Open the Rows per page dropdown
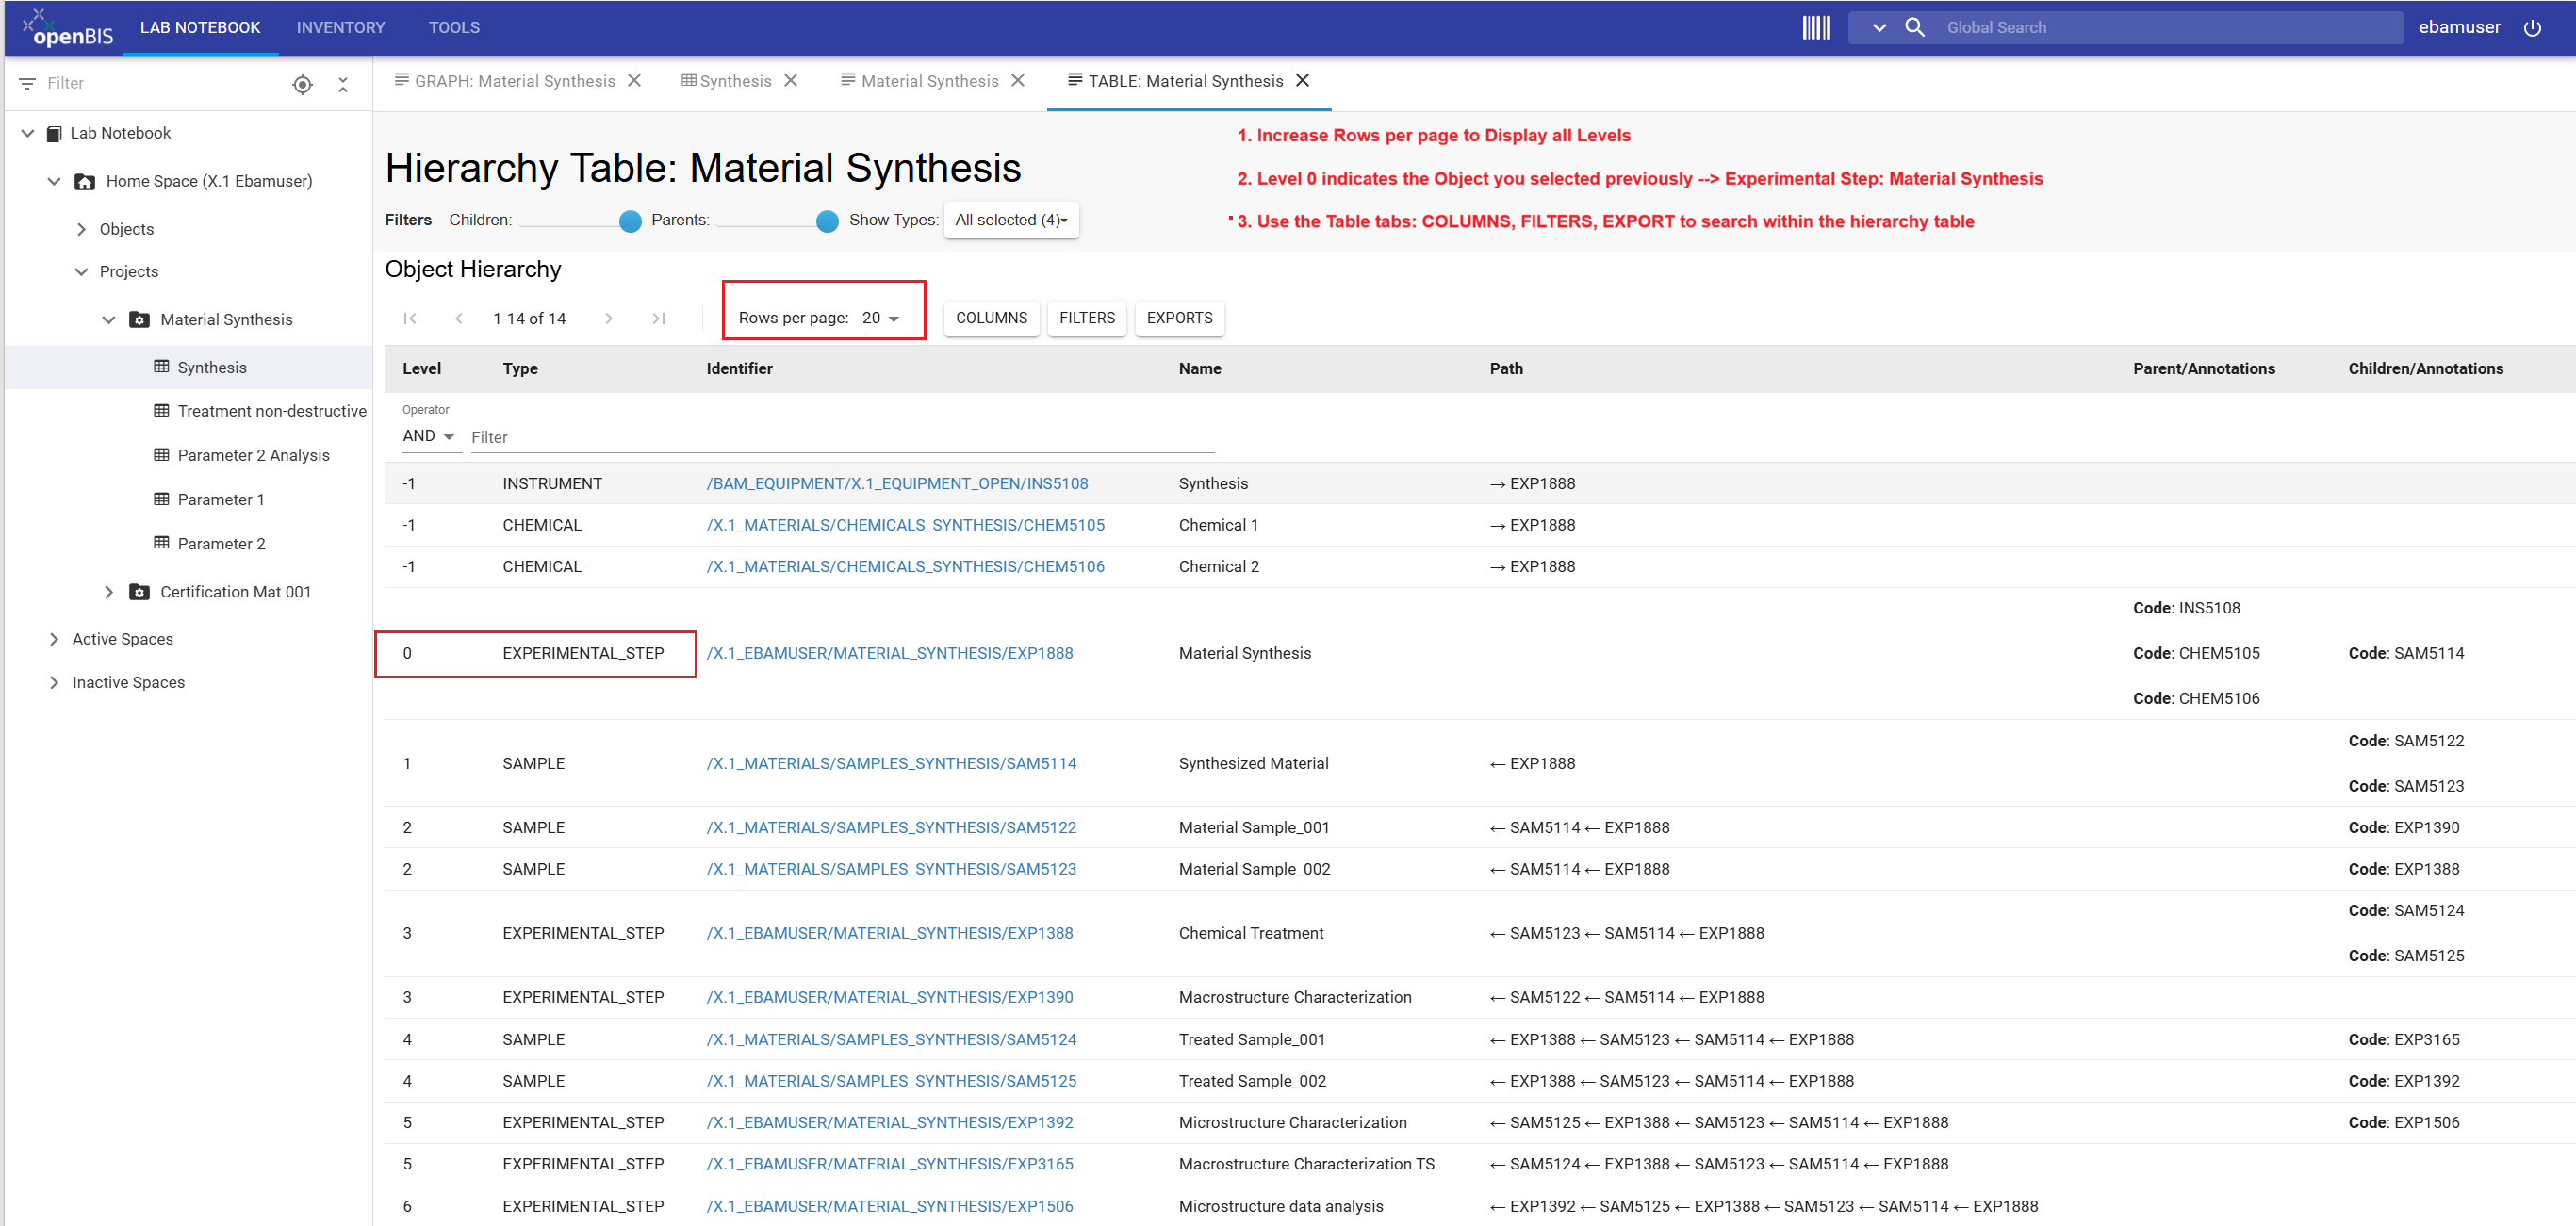 click(882, 318)
